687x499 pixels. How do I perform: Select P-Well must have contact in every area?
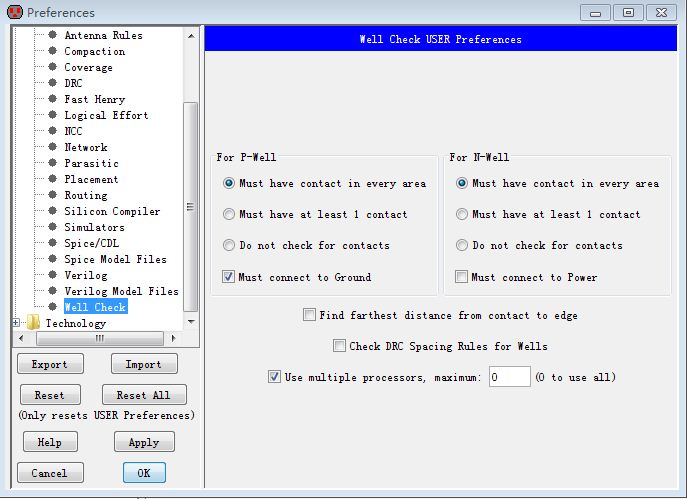(x=229, y=183)
